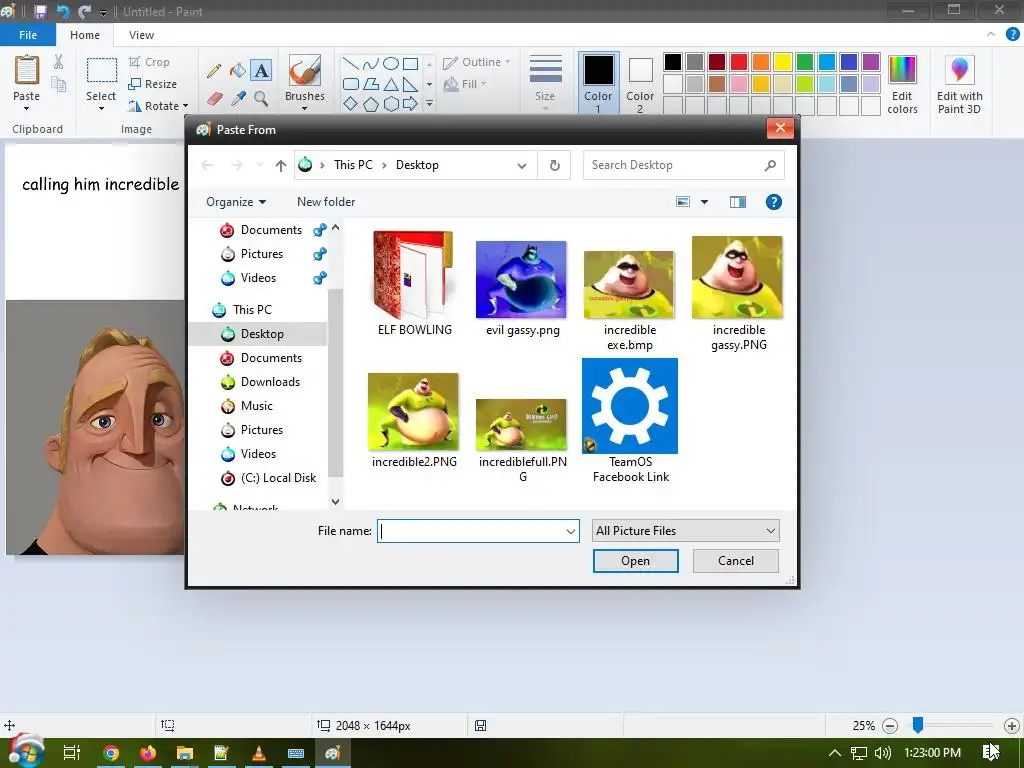
Task: Select Color 1 black swatch button
Action: (x=598, y=83)
